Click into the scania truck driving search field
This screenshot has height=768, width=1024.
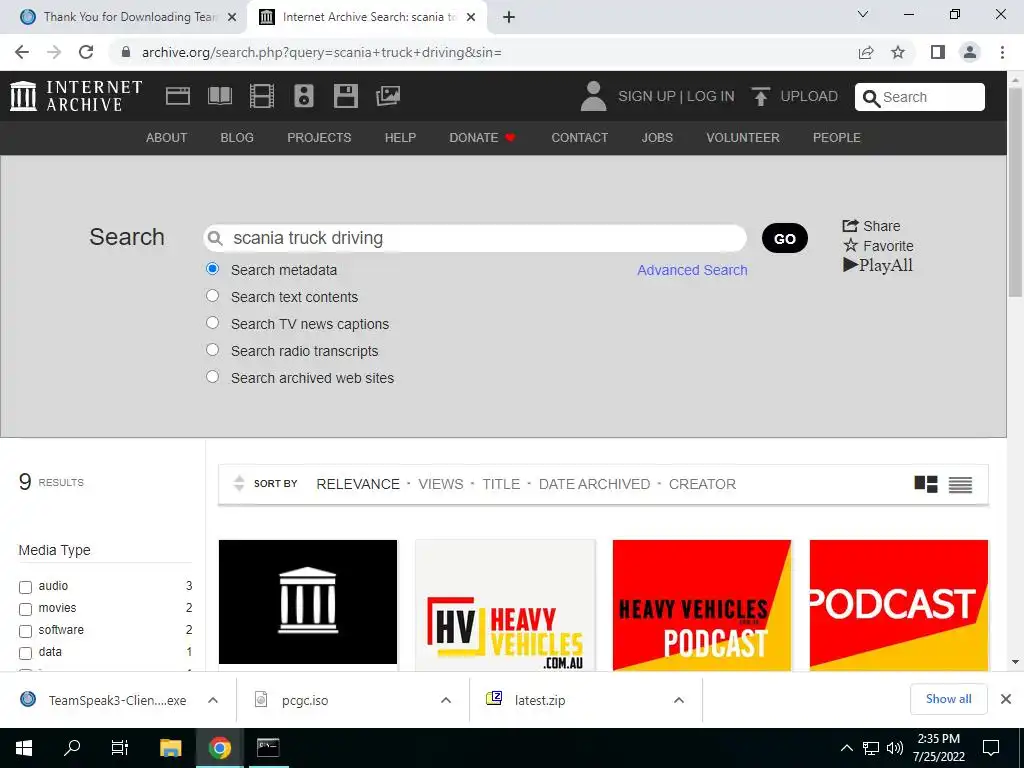(x=475, y=238)
